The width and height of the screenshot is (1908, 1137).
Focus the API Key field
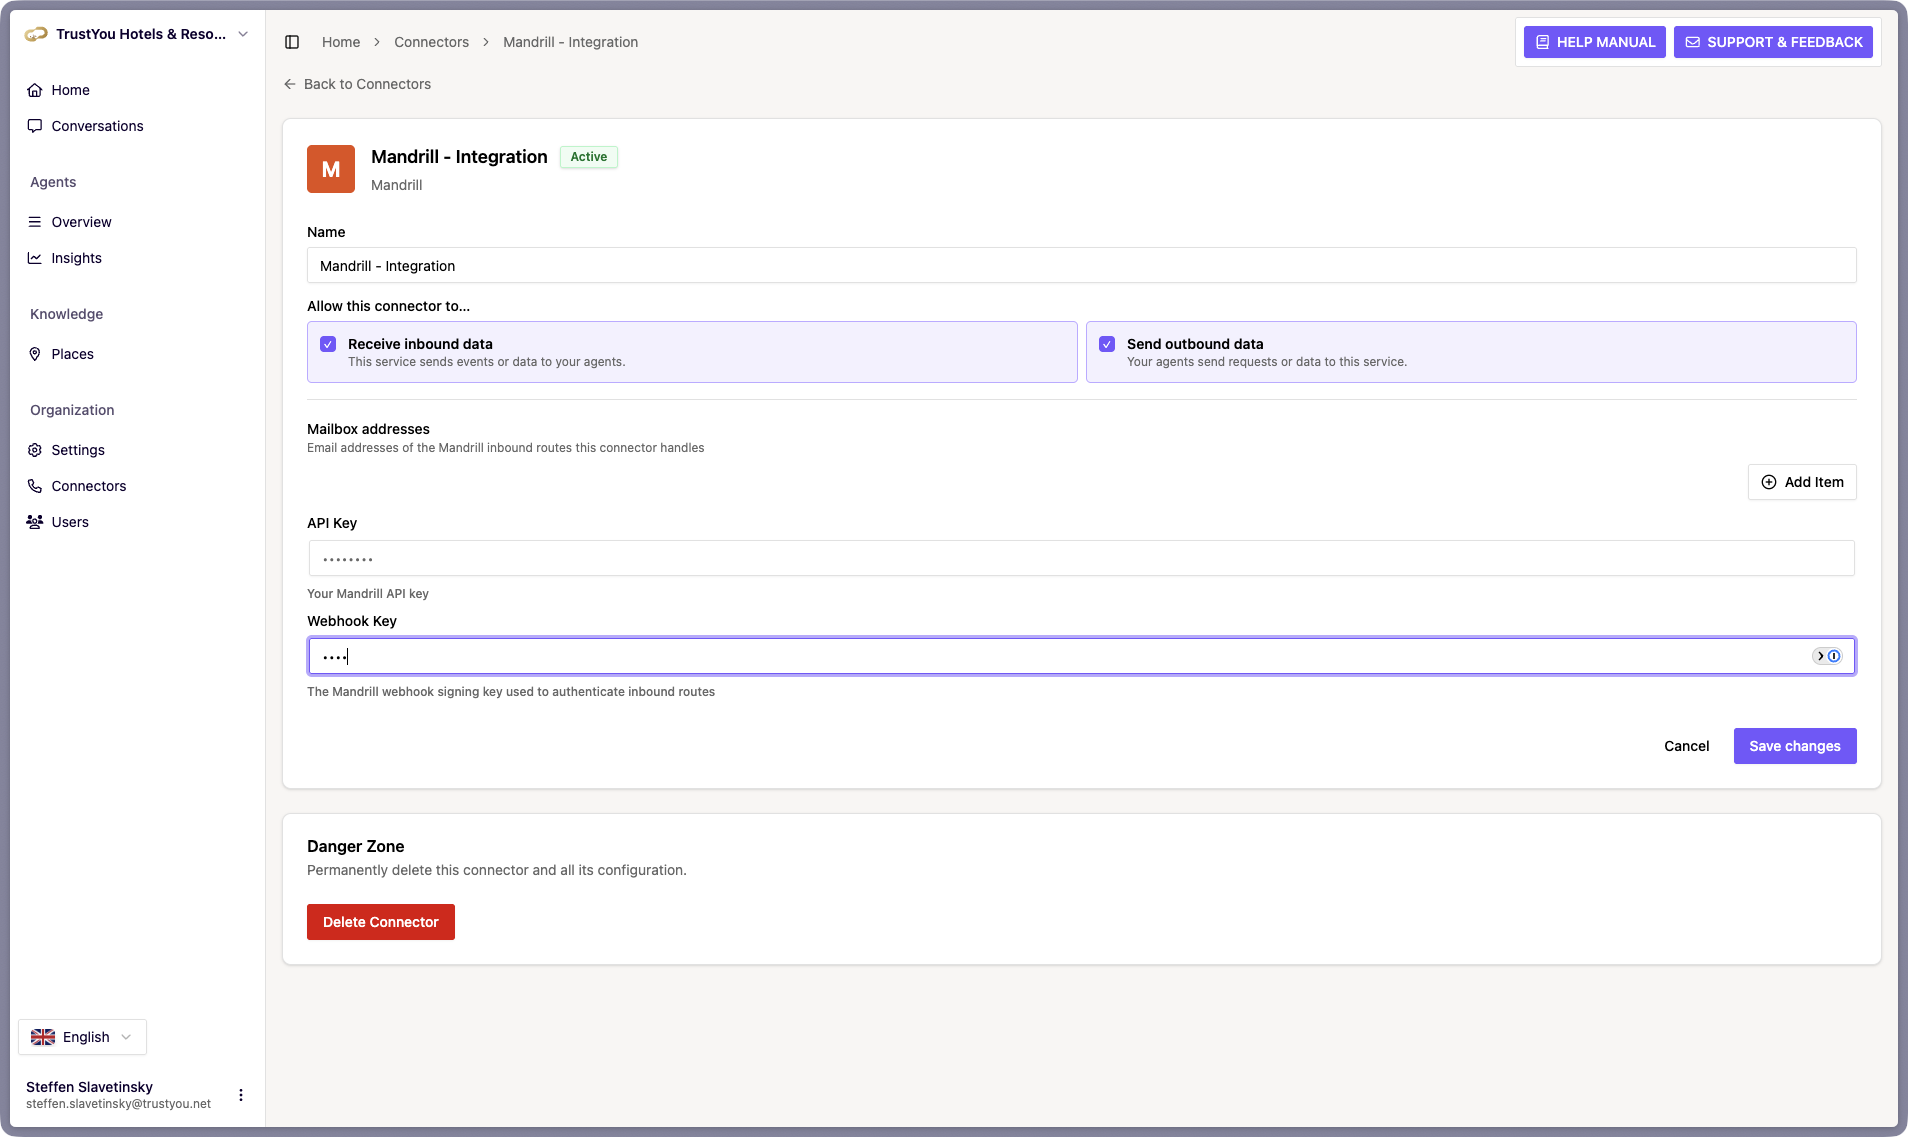pyautogui.click(x=1081, y=558)
